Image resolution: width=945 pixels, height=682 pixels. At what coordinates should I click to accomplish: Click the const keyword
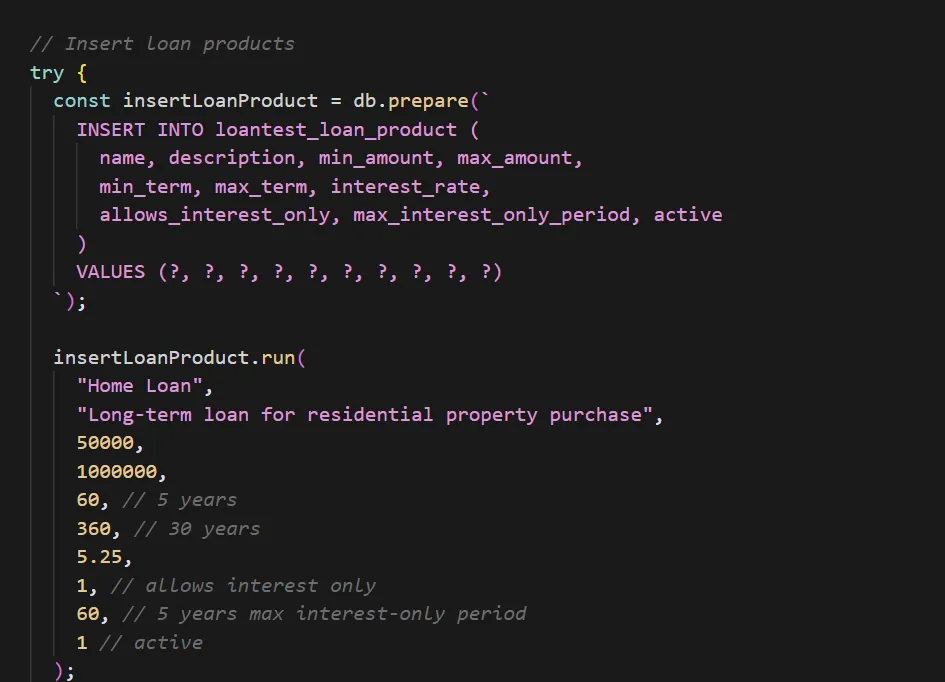point(82,101)
